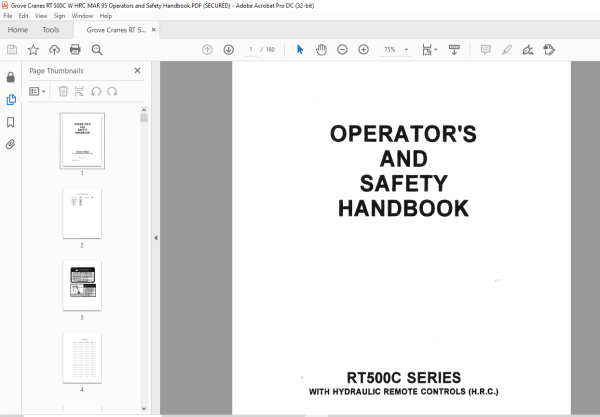Add a comment sticky note icon
The width and height of the screenshot is (600, 417).
(x=486, y=50)
